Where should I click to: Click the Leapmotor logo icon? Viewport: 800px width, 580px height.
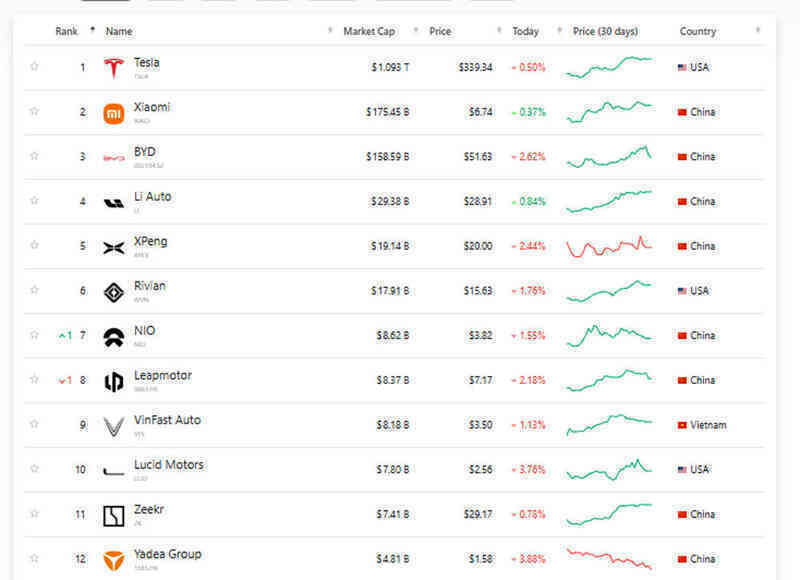click(114, 382)
